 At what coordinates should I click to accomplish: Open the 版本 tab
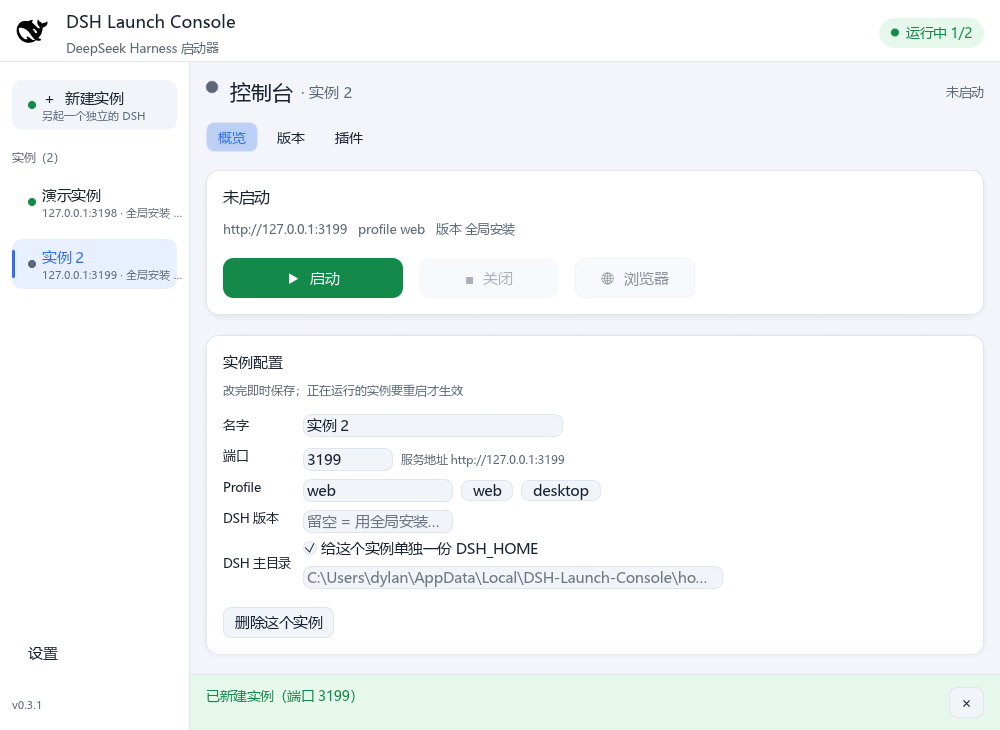291,138
